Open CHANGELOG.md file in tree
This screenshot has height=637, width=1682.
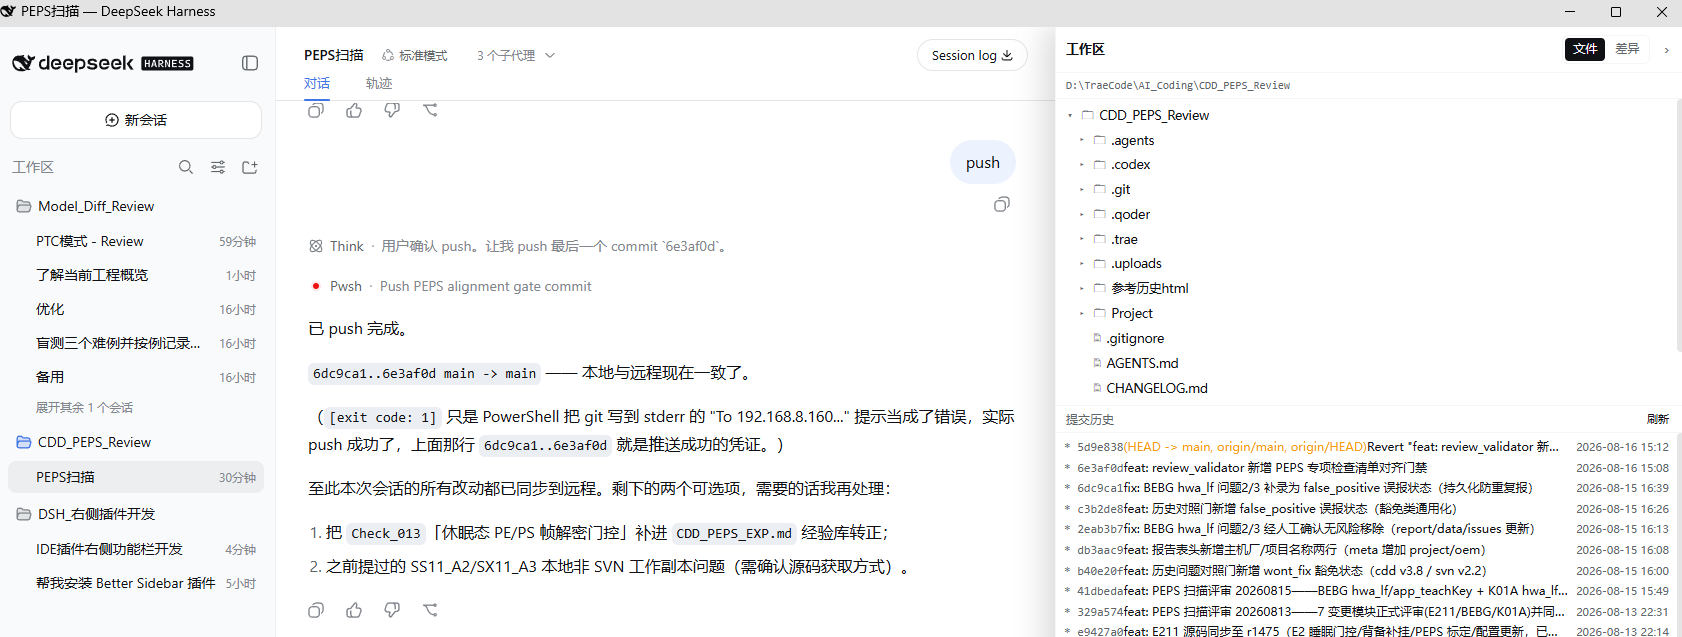pyautogui.click(x=1156, y=388)
